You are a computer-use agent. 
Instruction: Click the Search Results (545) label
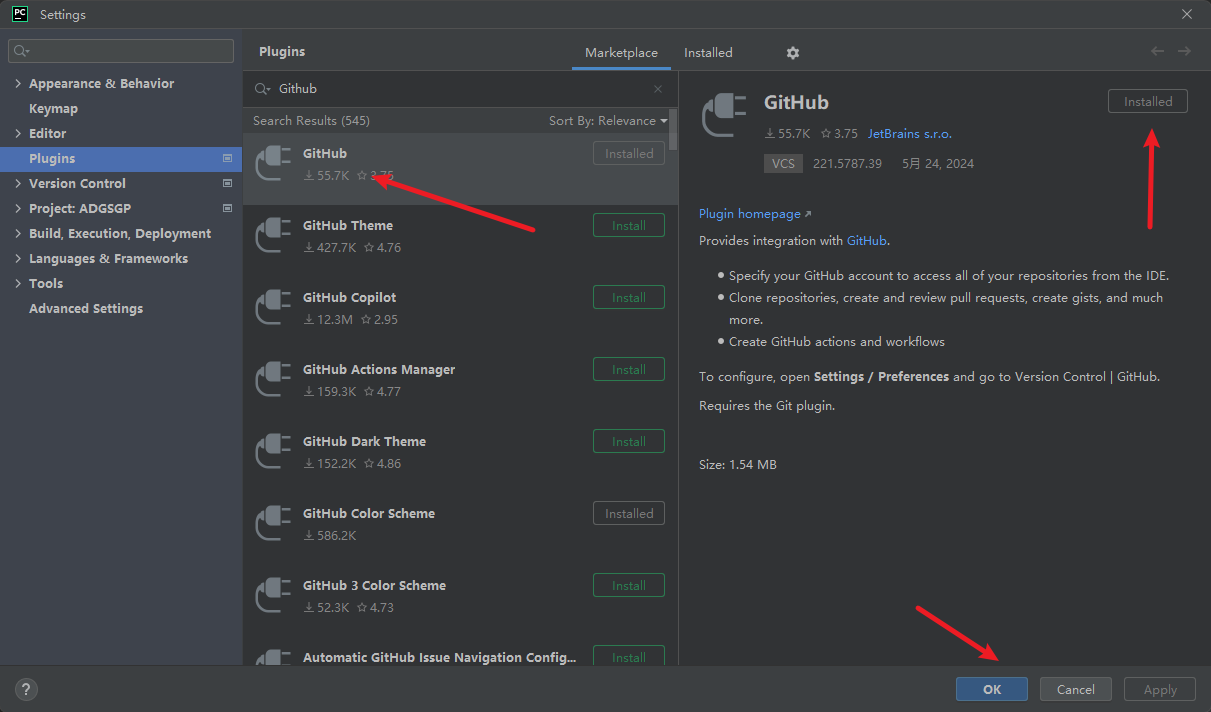pos(311,121)
